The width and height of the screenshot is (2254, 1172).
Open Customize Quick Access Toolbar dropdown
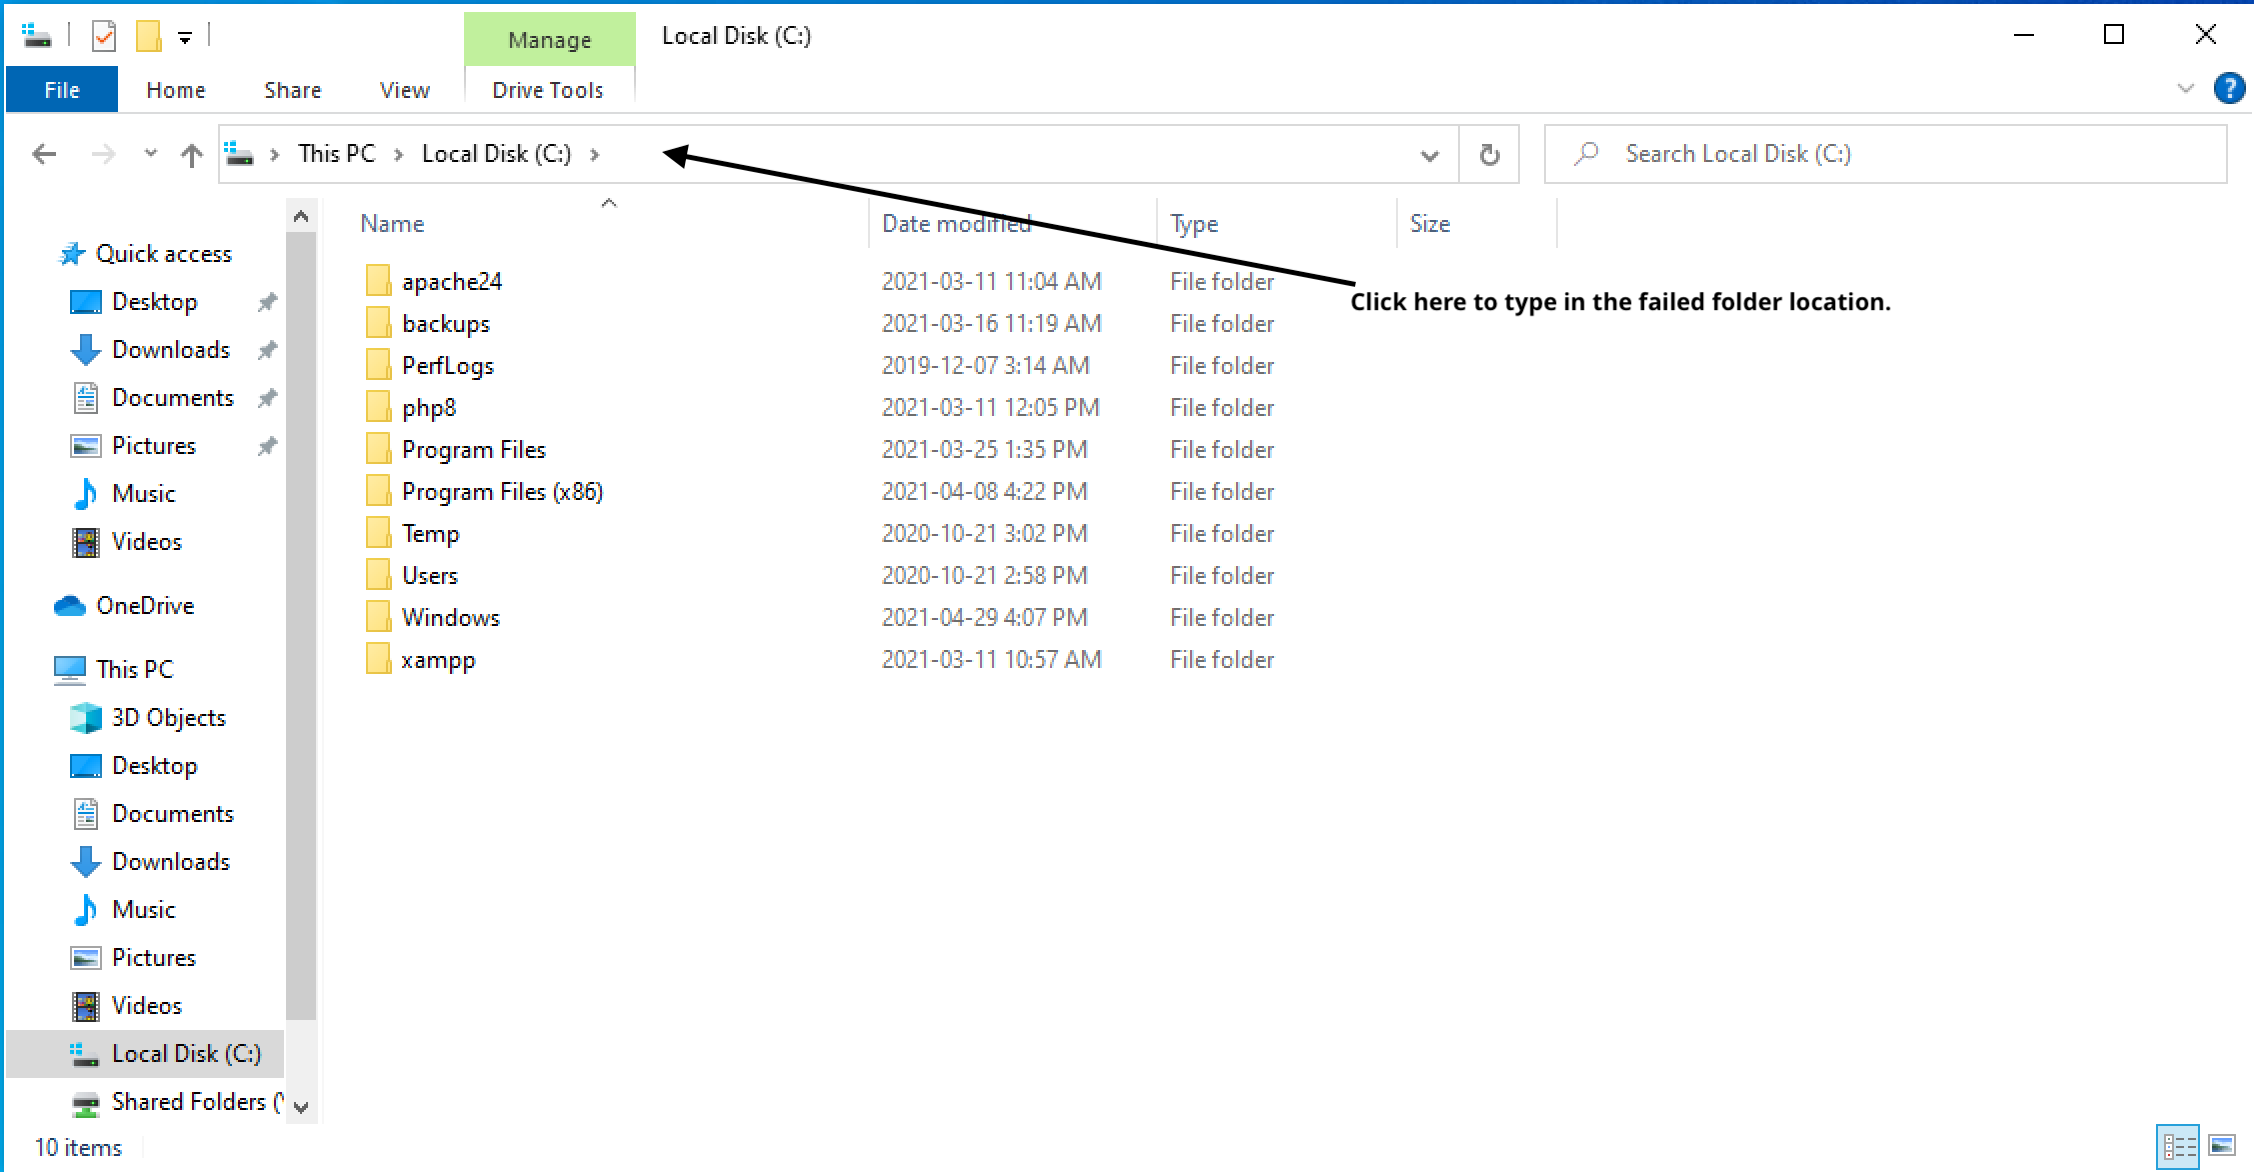(x=185, y=38)
